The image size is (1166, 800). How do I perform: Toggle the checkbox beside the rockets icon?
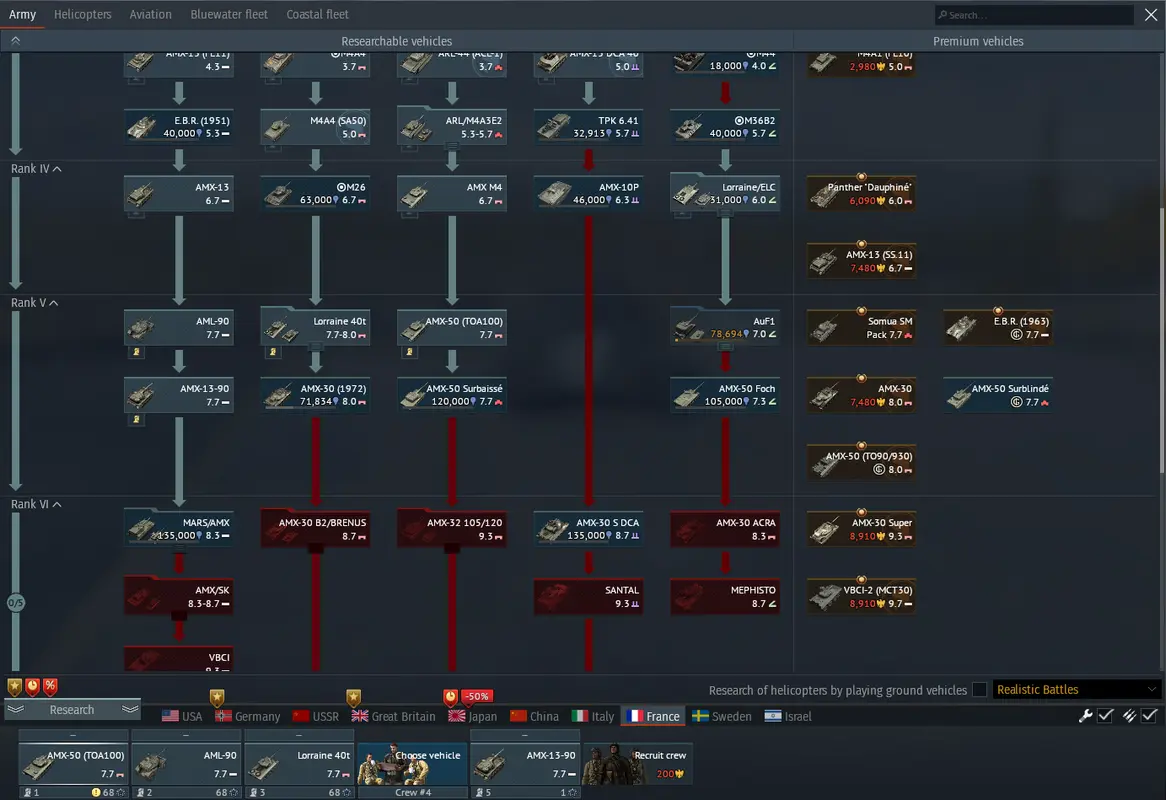[1150, 716]
